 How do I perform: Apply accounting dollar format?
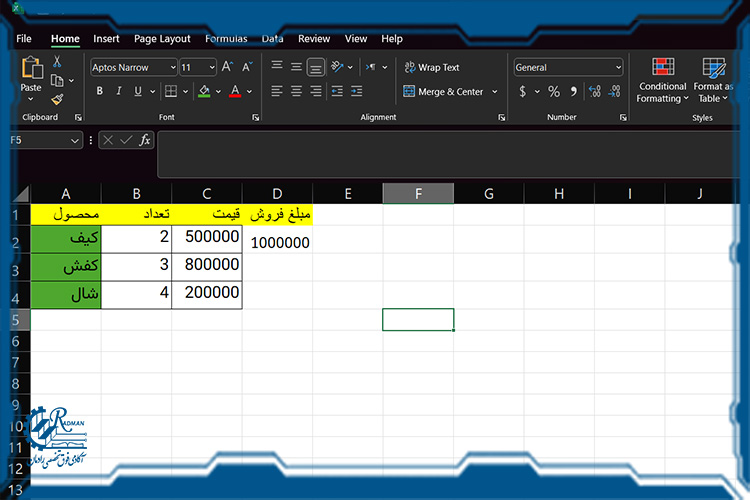tap(523, 91)
